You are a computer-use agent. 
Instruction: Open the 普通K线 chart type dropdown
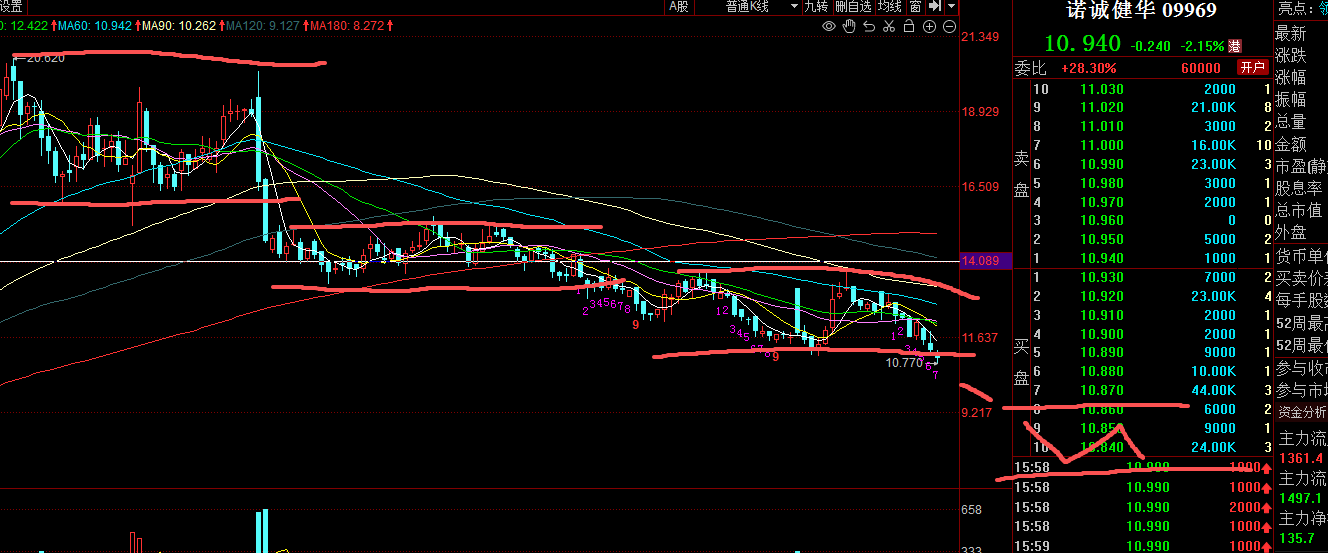[x=762, y=6]
